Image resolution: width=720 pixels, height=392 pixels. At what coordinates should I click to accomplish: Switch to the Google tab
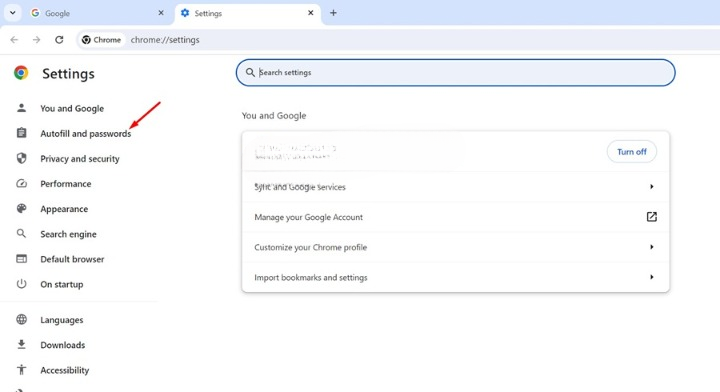tap(97, 13)
